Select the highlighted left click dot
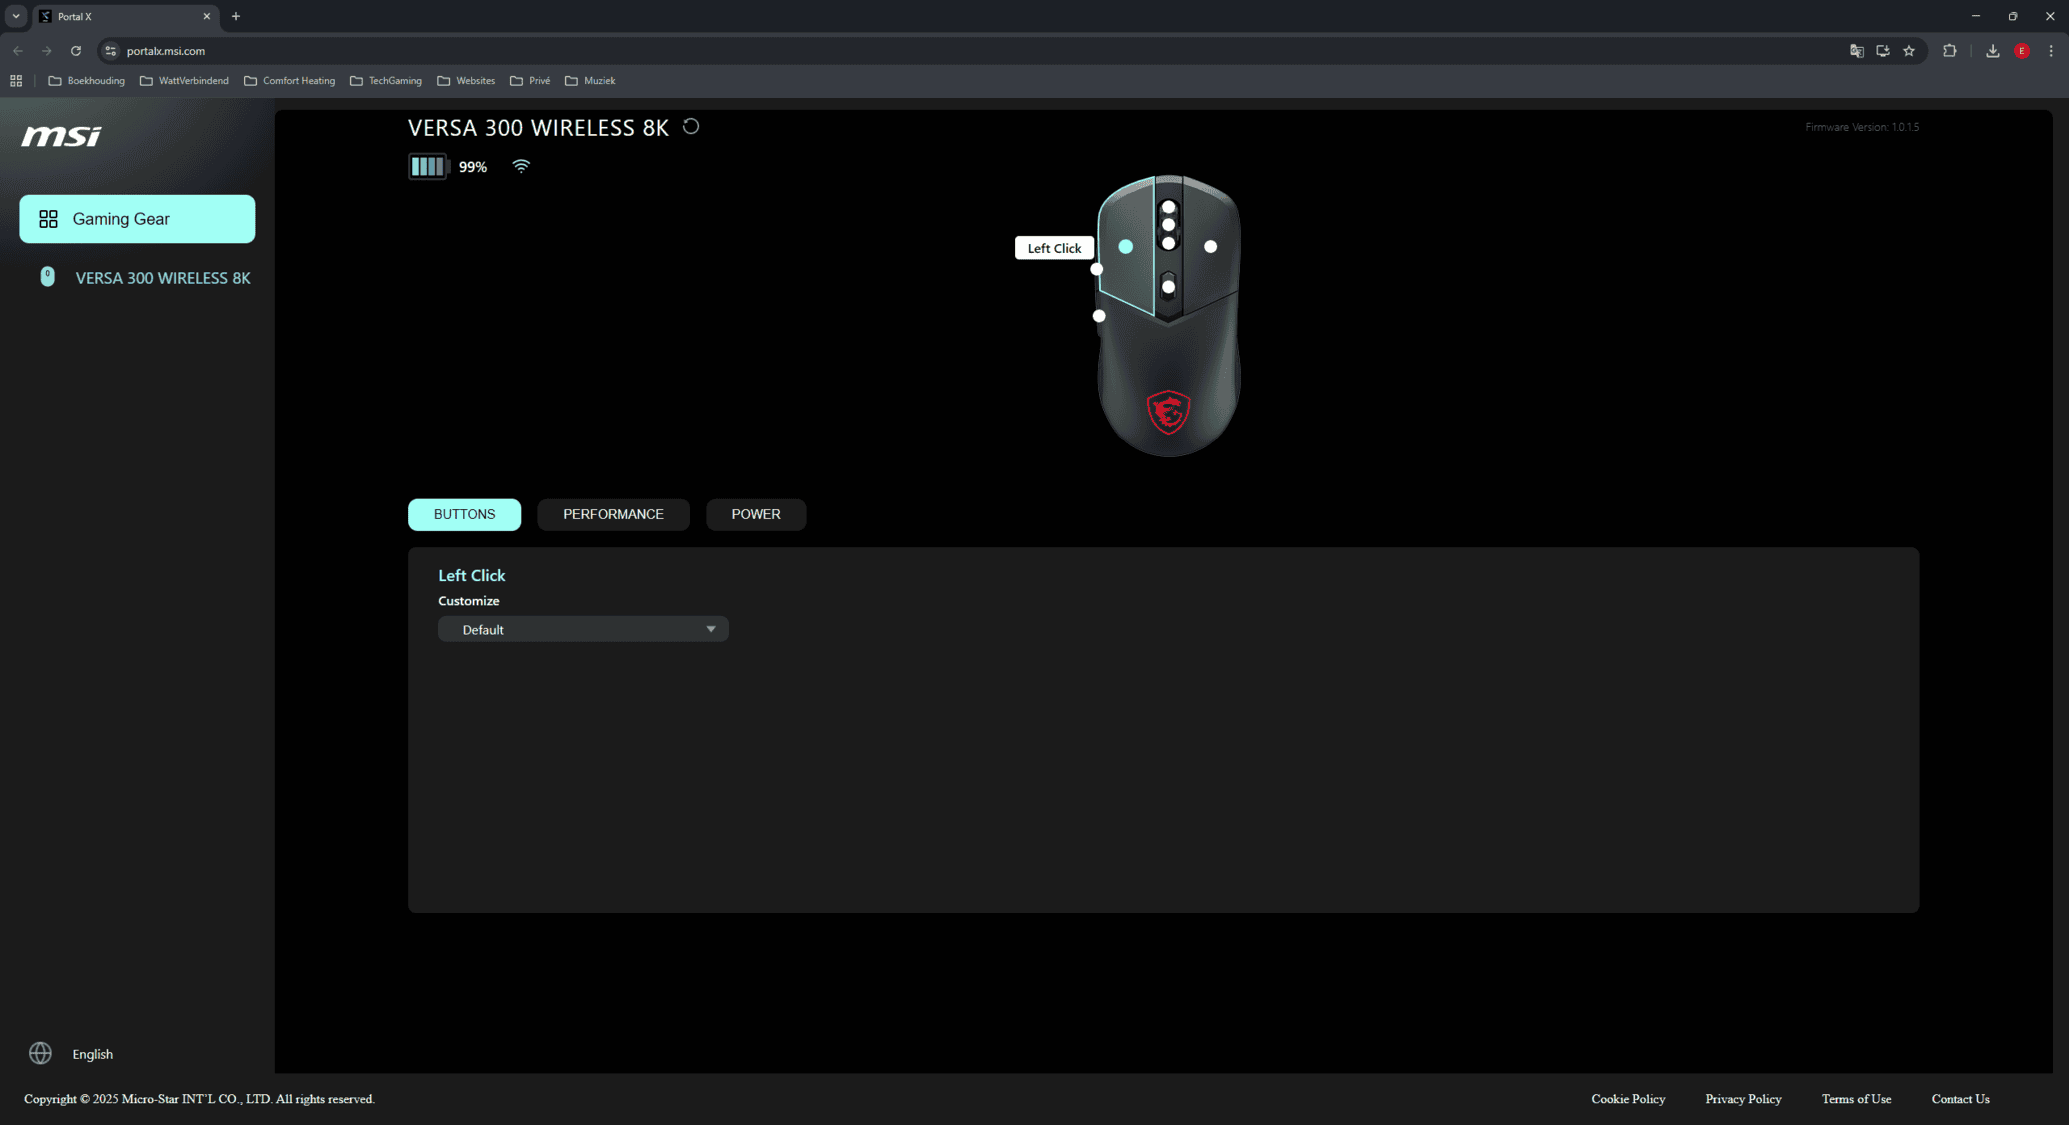Viewport: 2069px width, 1125px height. click(x=1126, y=247)
